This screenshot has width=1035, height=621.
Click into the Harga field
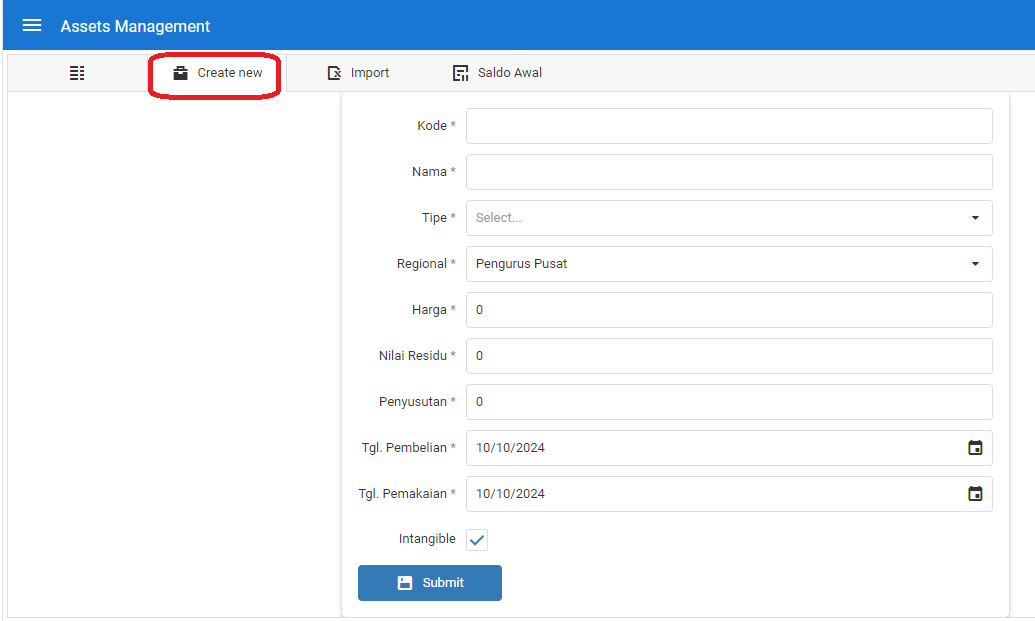(x=729, y=310)
